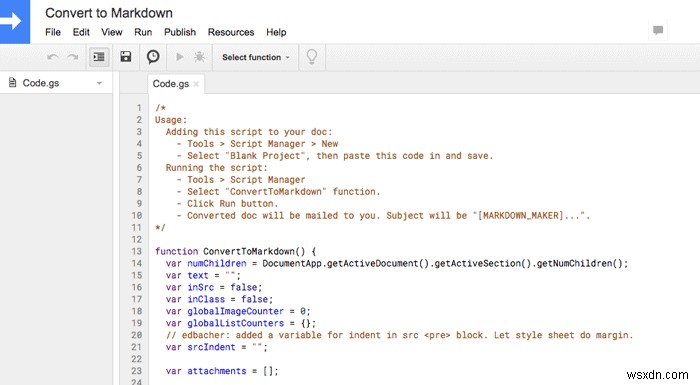The height and width of the screenshot is (385, 700).
Task: Click the 'Running the script:' comment line
Action: click(x=217, y=167)
